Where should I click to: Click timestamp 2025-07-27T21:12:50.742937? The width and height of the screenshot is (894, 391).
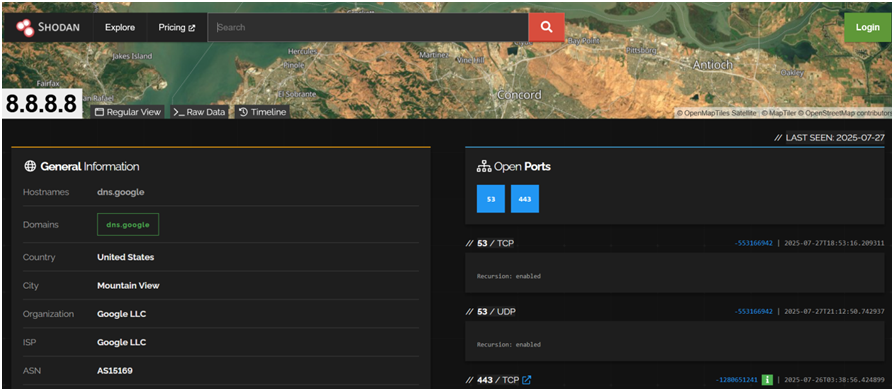[x=834, y=312]
